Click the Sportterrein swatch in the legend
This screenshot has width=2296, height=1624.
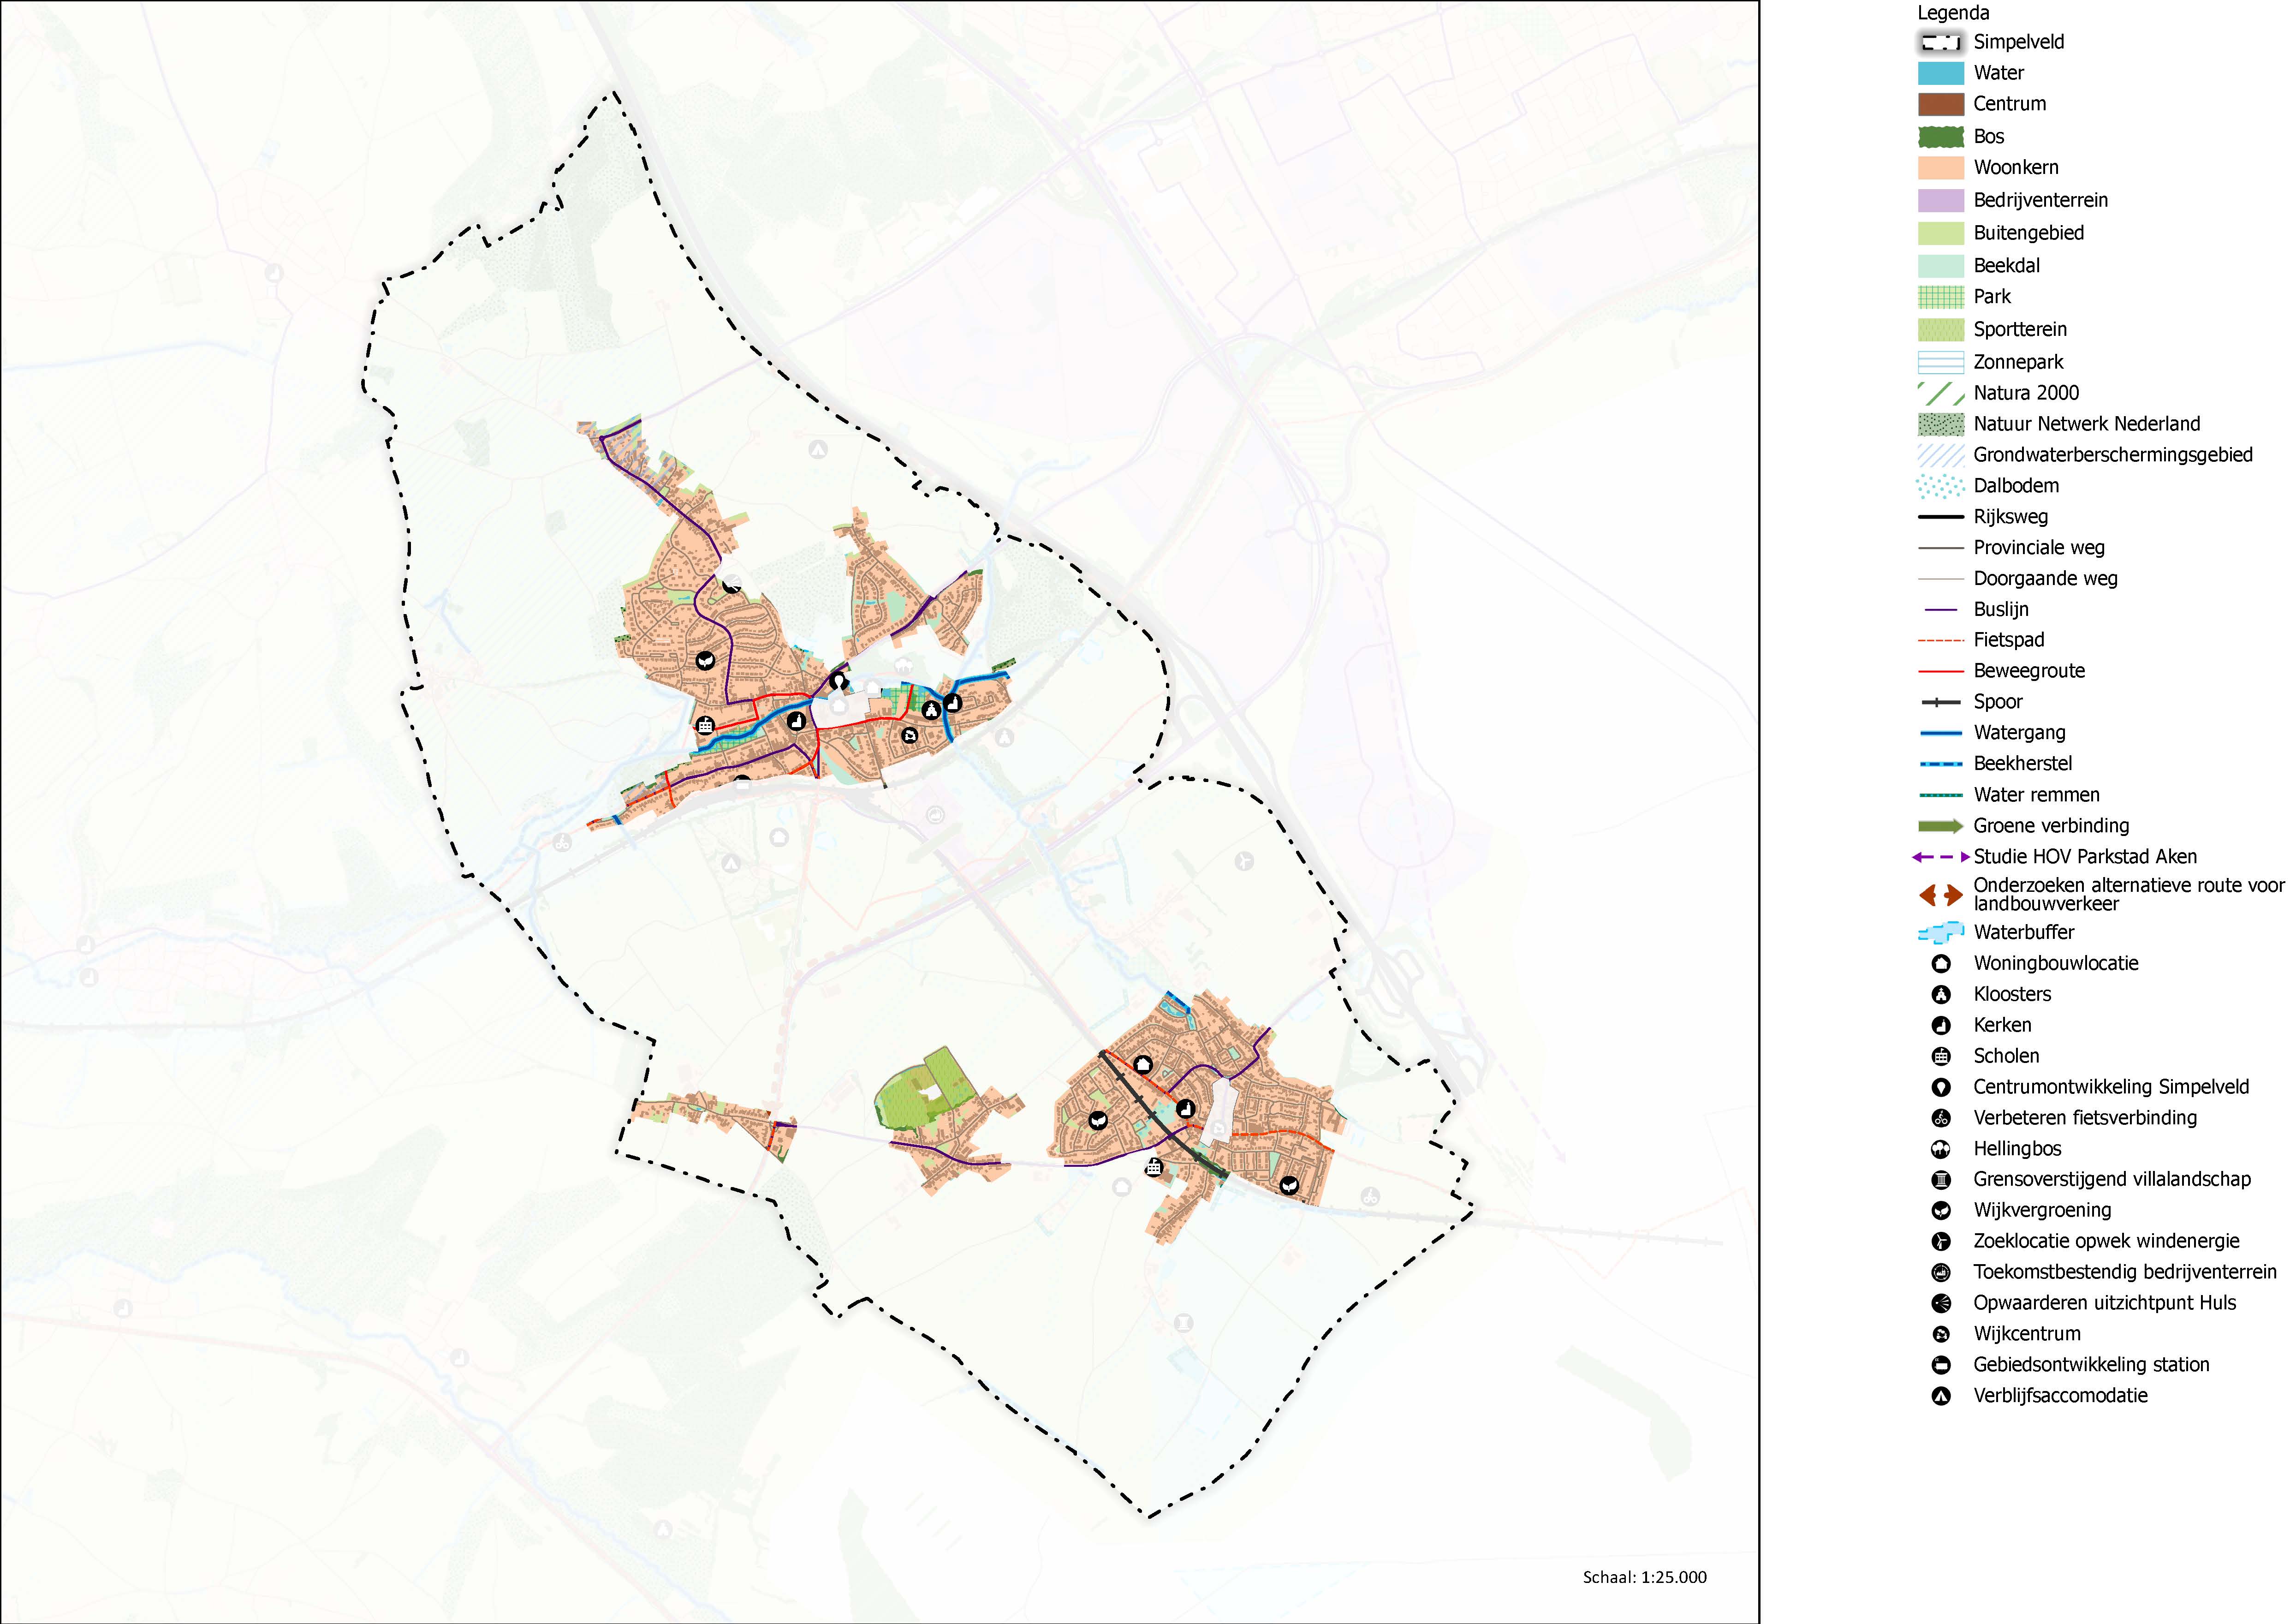1941,330
